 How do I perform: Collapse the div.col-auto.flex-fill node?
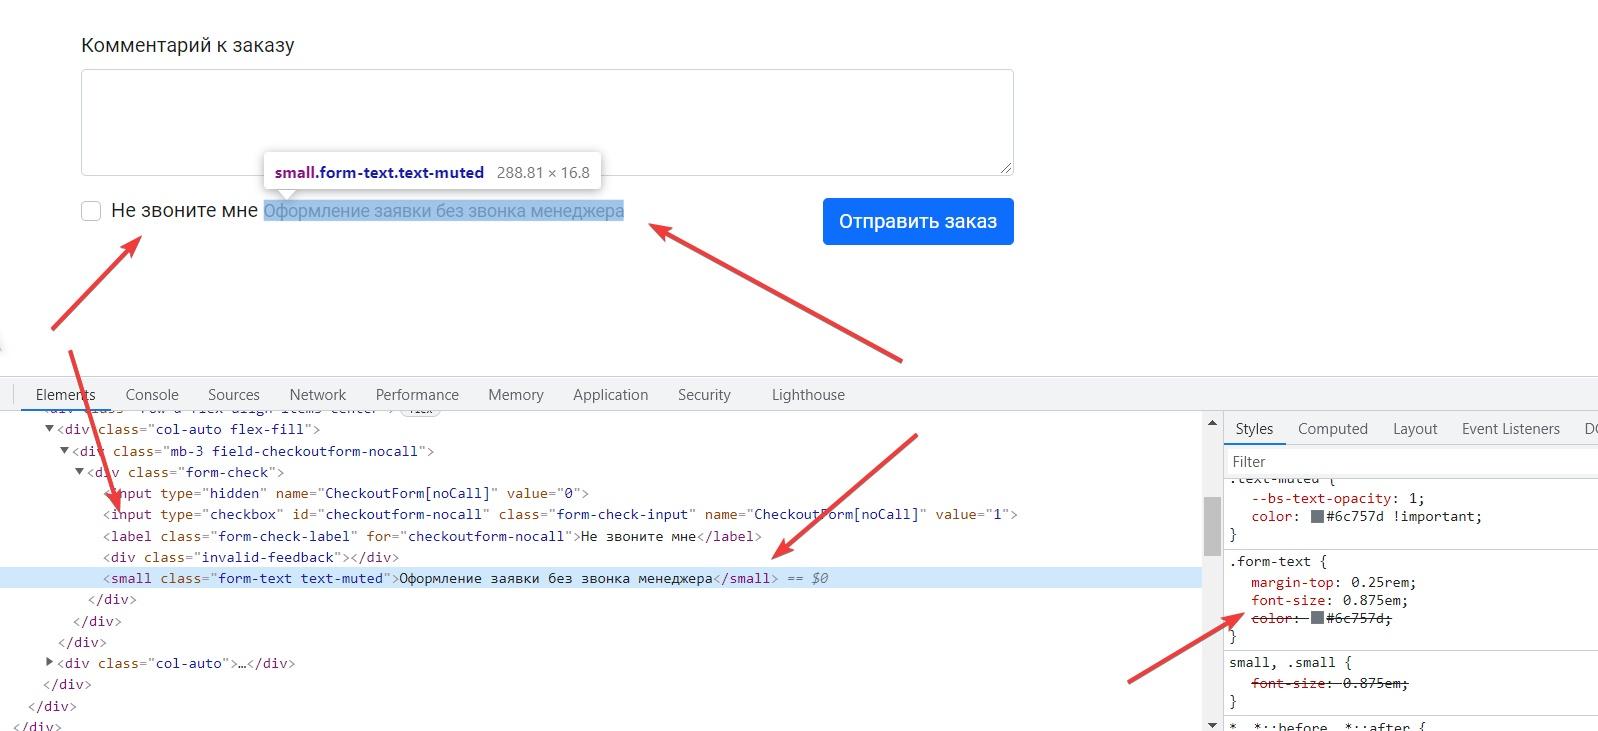(49, 429)
